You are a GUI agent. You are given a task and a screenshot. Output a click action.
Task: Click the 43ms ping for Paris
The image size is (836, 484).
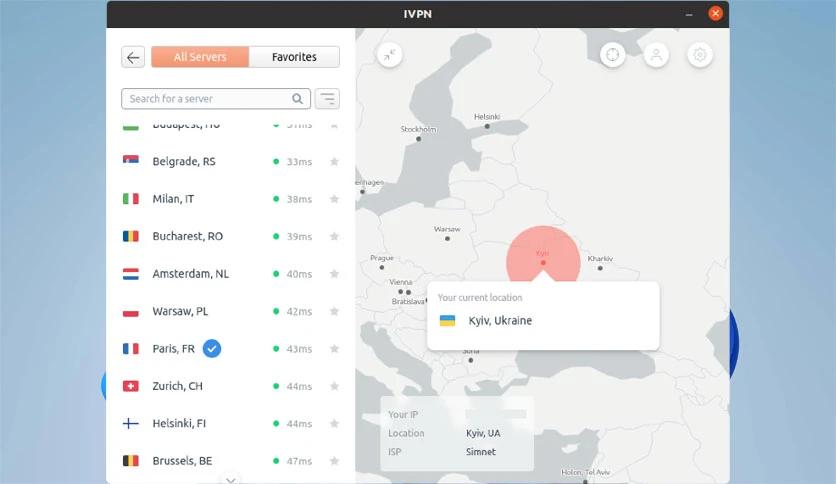(x=299, y=349)
